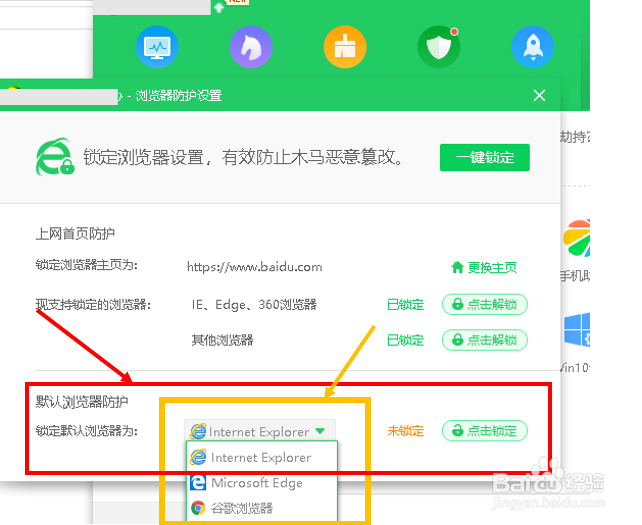Click the 更换主页 link

[x=492, y=268]
